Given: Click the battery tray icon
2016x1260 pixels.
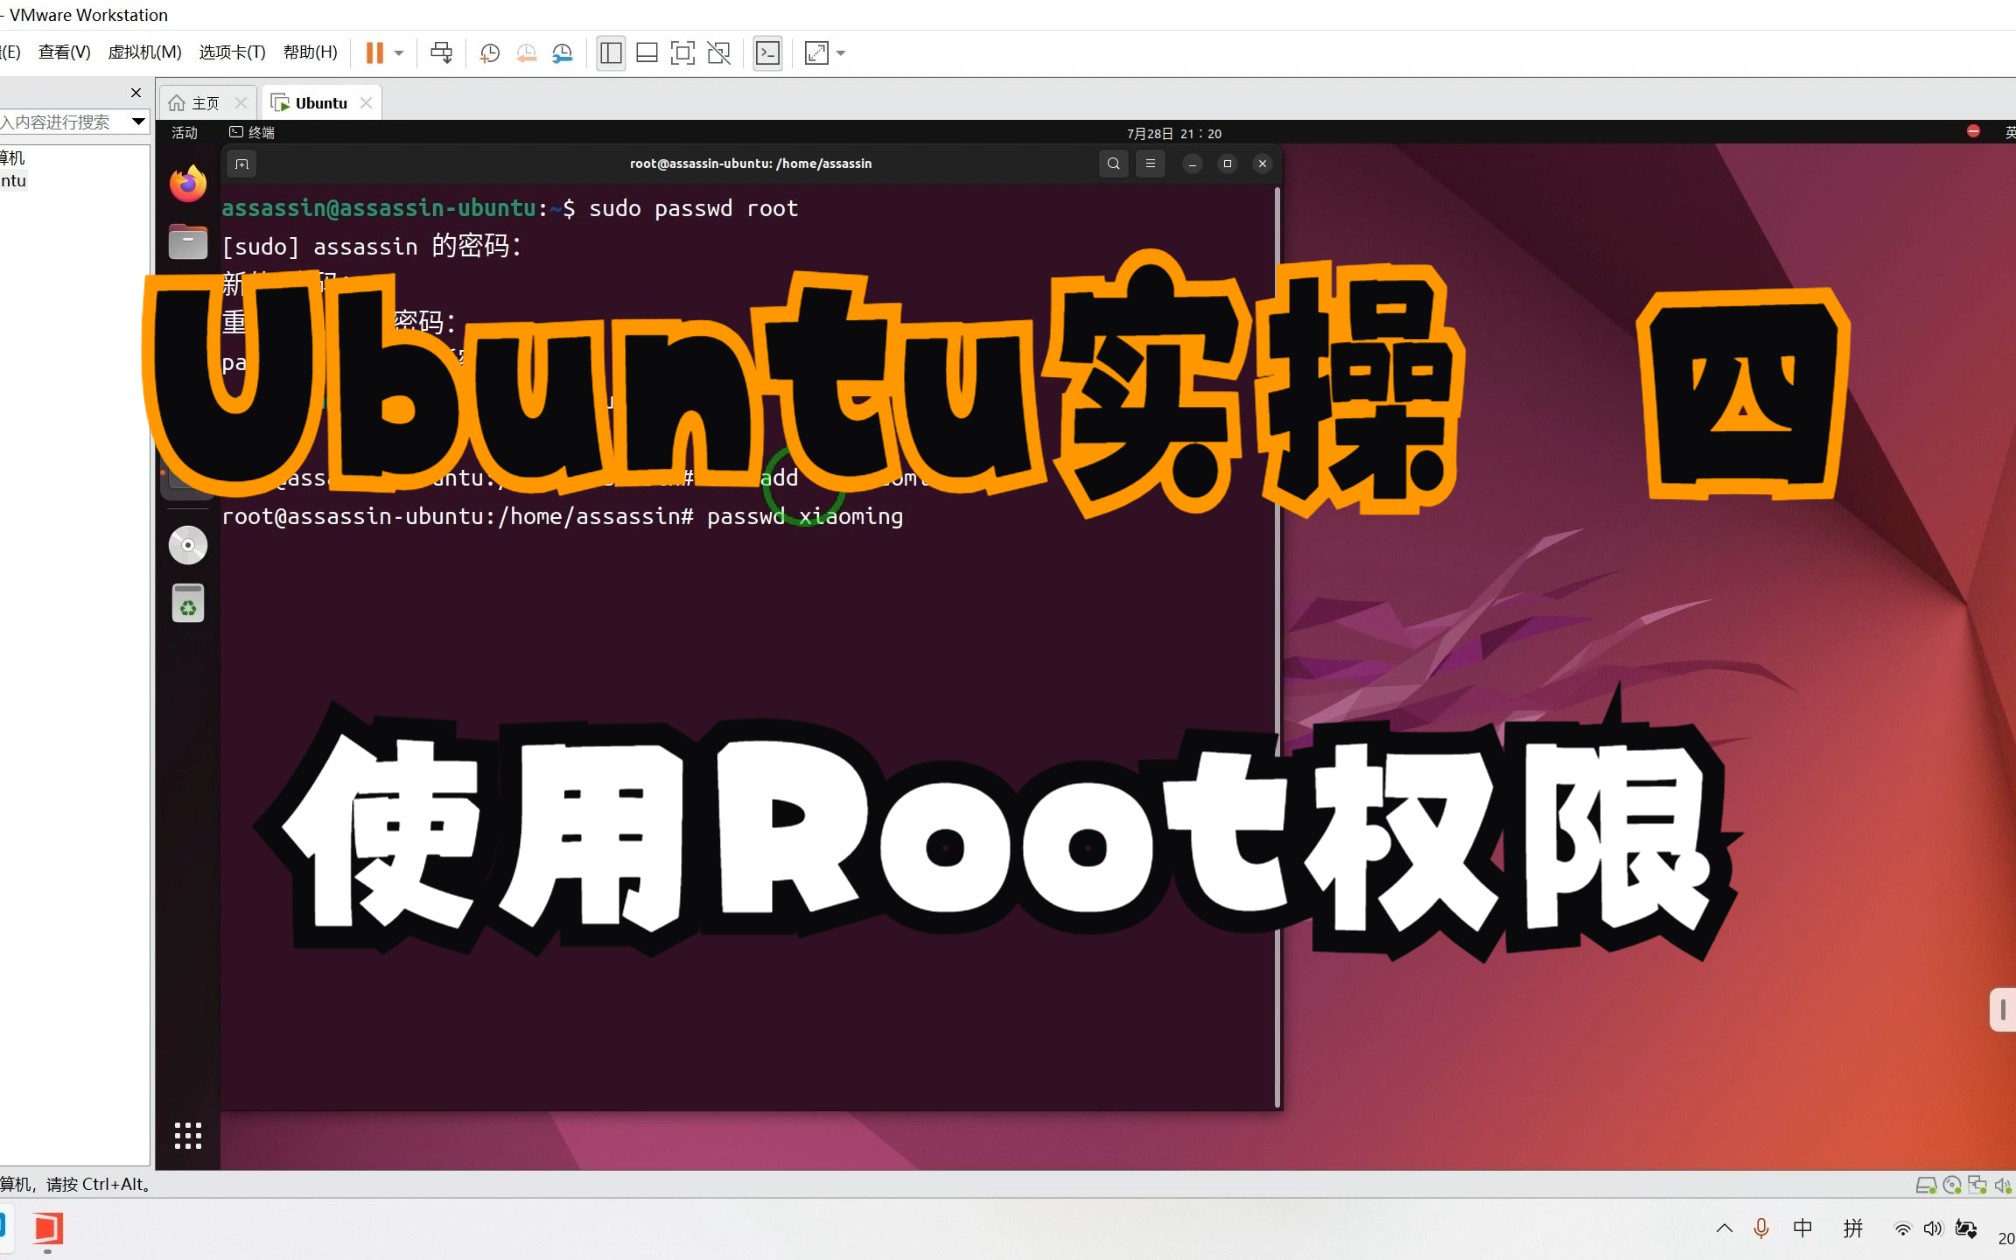Looking at the screenshot, I should pyautogui.click(x=1966, y=1229).
